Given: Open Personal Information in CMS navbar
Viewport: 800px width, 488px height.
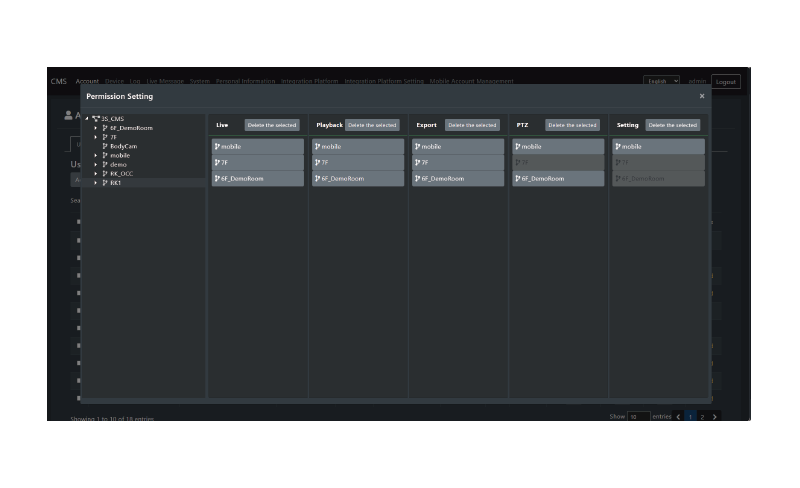Looking at the screenshot, I should pyautogui.click(x=245, y=81).
